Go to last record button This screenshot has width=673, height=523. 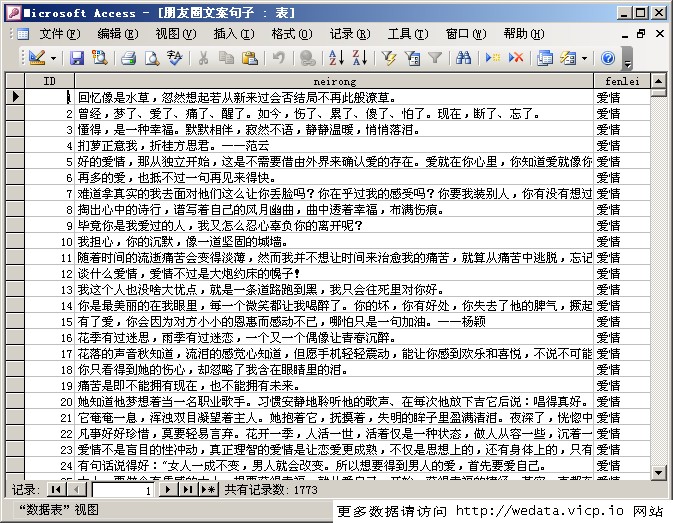click(188, 490)
